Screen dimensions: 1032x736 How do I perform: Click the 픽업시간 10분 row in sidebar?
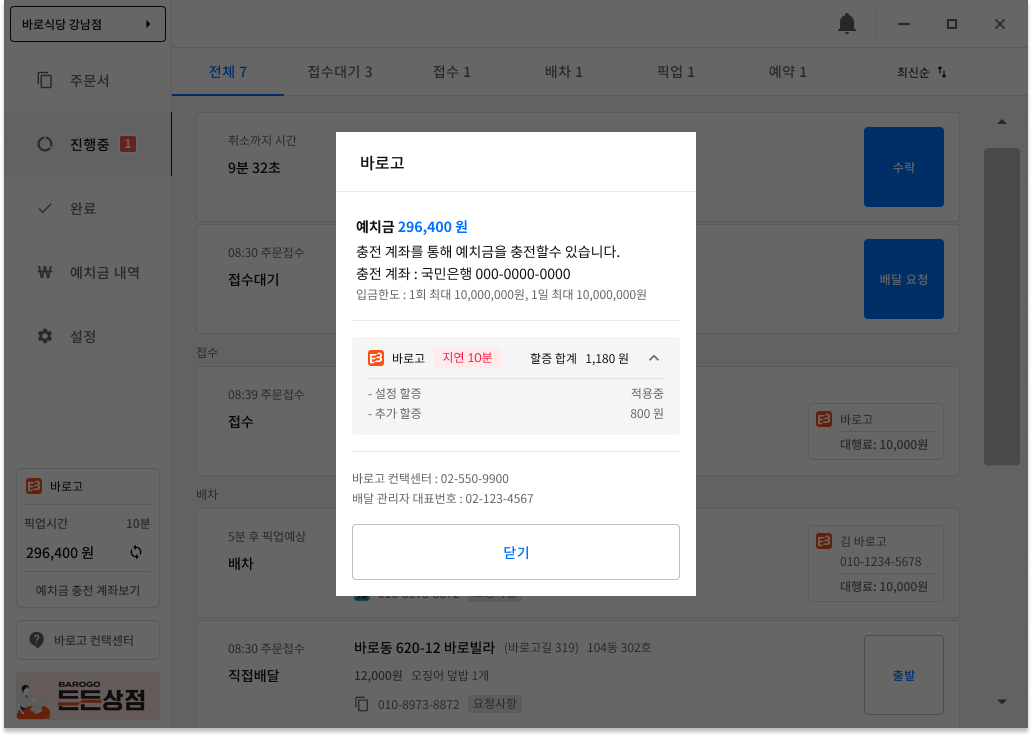pos(88,523)
